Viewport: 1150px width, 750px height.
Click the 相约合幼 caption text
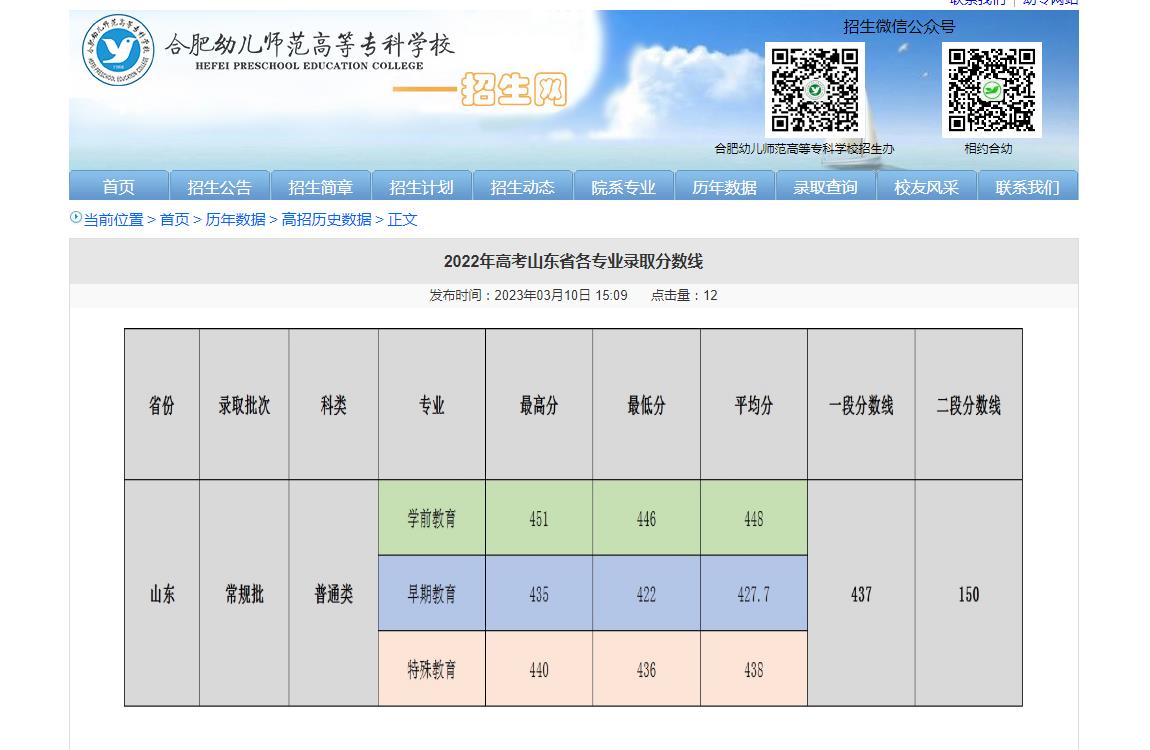point(989,148)
